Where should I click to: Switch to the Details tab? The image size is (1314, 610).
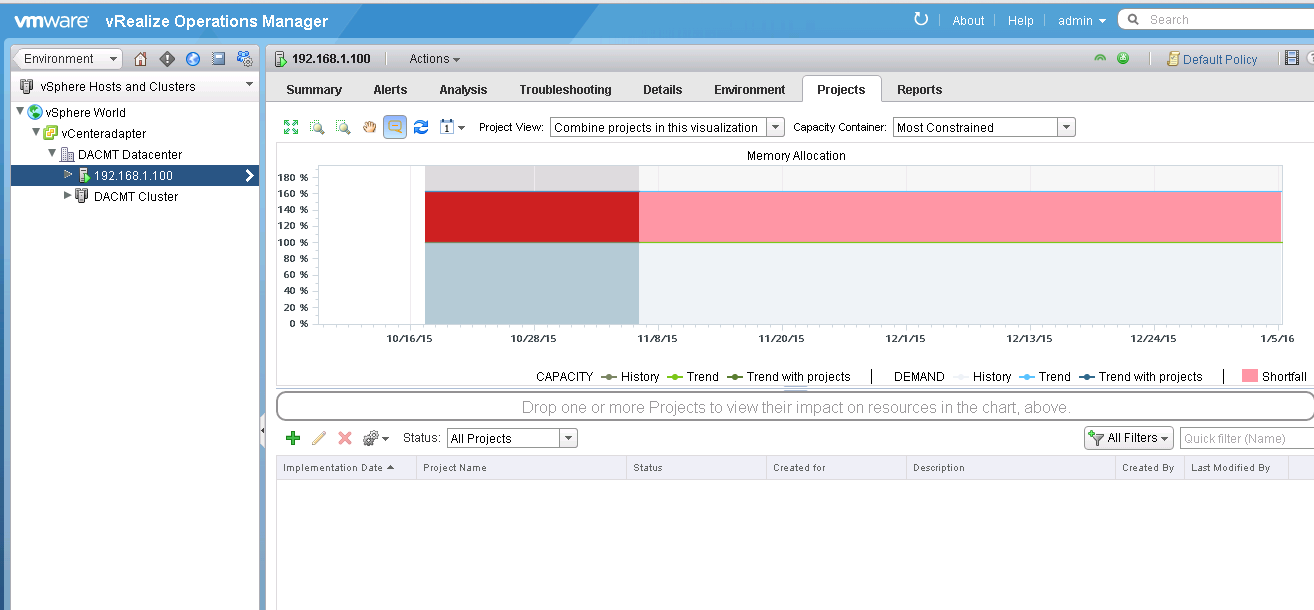662,89
